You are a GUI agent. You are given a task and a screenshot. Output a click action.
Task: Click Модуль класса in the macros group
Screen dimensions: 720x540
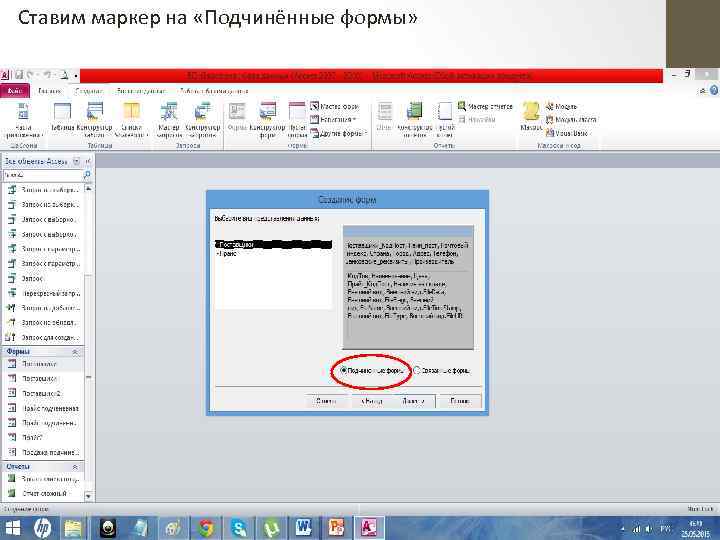(x=571, y=119)
